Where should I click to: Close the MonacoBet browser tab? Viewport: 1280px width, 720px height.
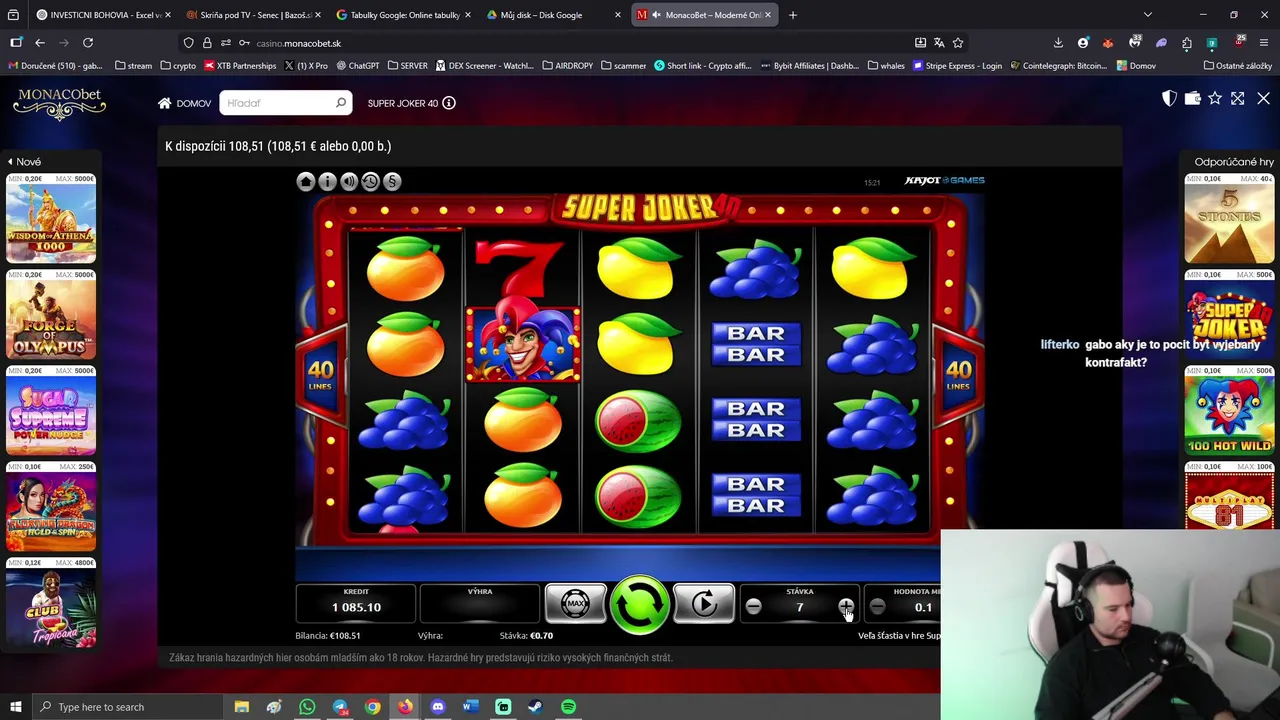(x=768, y=15)
